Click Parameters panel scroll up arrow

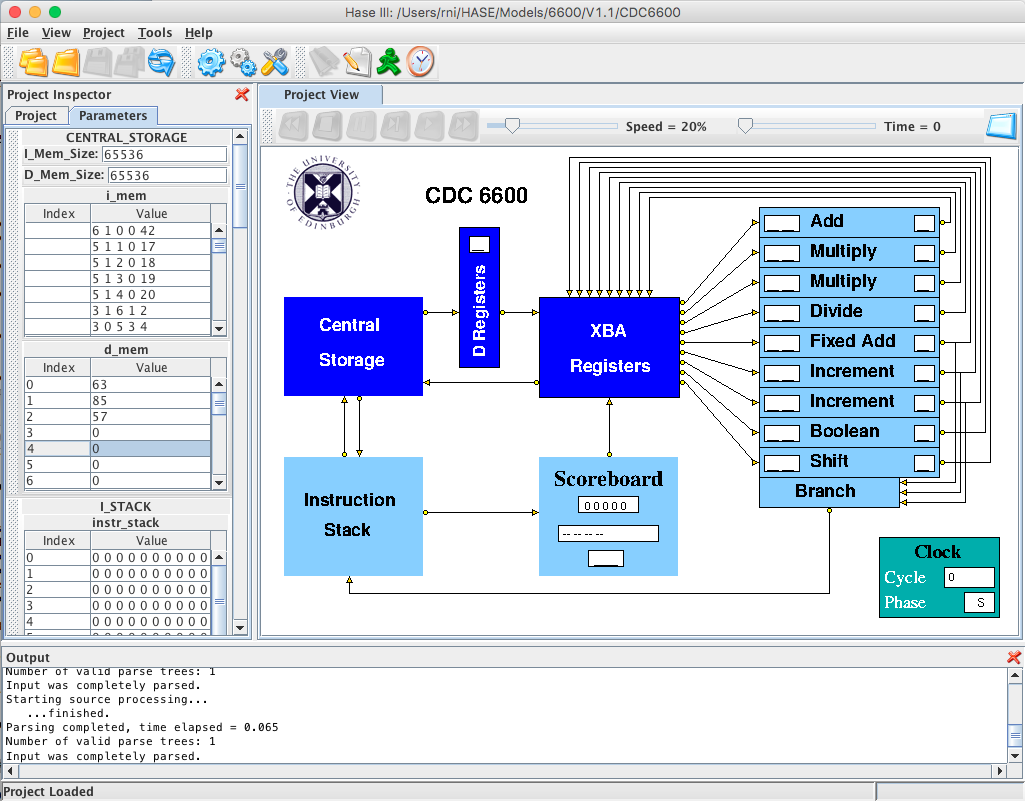240,137
